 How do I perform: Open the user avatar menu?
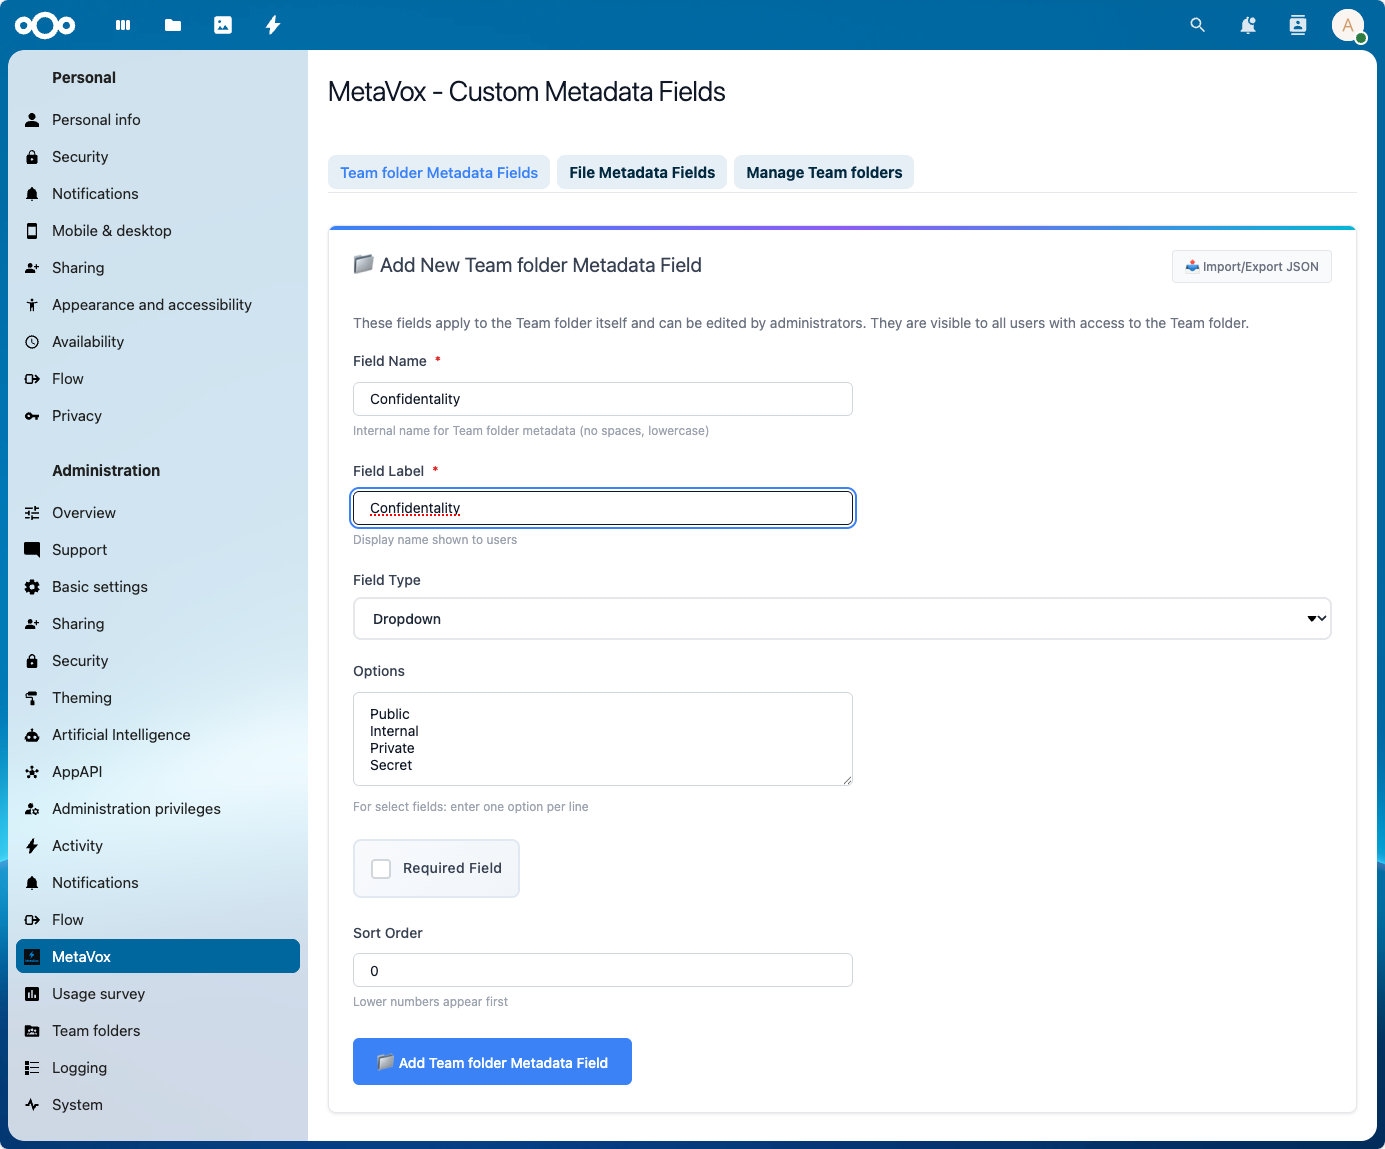[x=1348, y=25]
